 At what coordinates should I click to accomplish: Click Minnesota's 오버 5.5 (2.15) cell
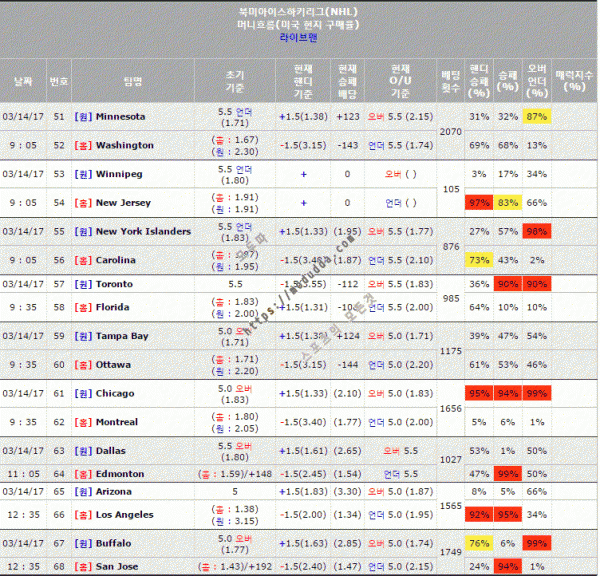(400, 116)
